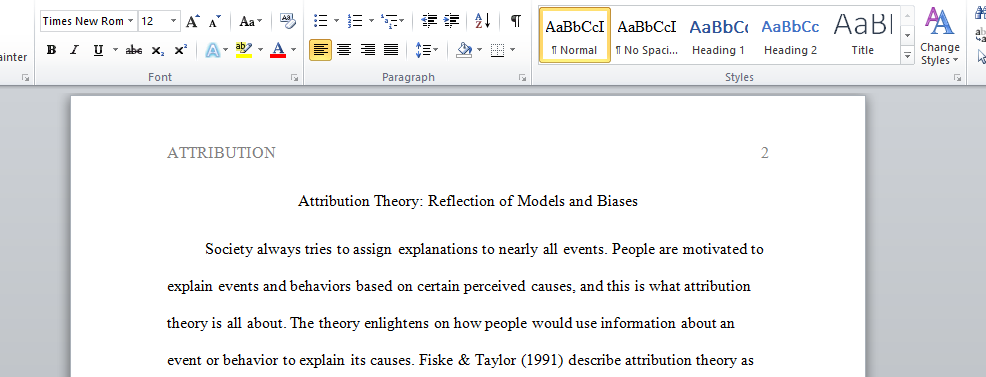Expand bullets library dropdown arrow
Image resolution: width=986 pixels, height=377 pixels.
336,21
